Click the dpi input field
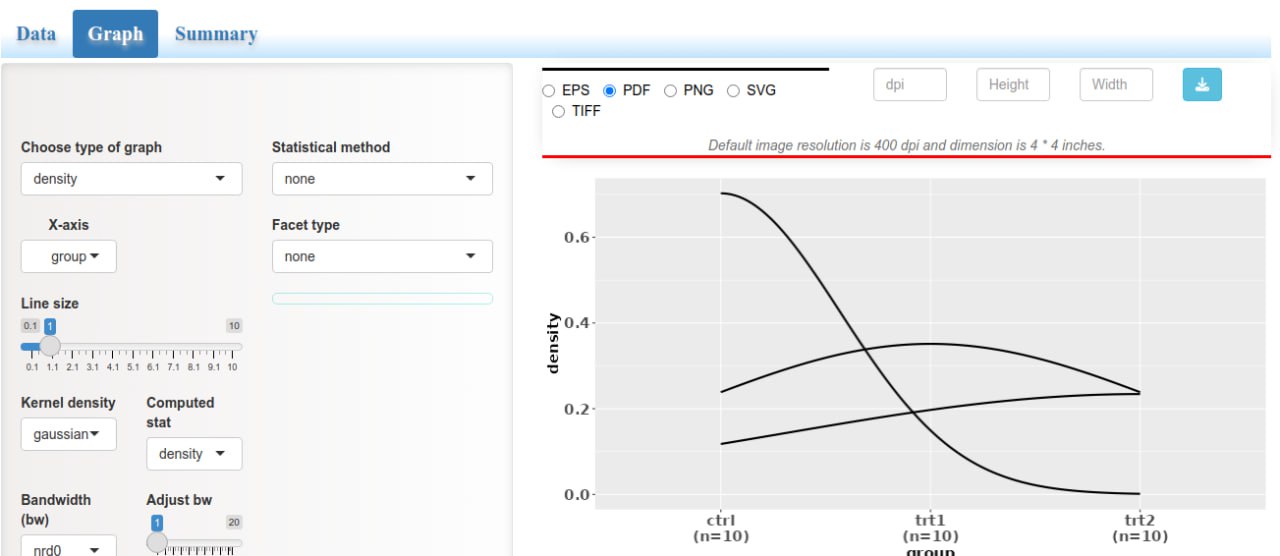This screenshot has width=1280, height=556. click(x=910, y=85)
